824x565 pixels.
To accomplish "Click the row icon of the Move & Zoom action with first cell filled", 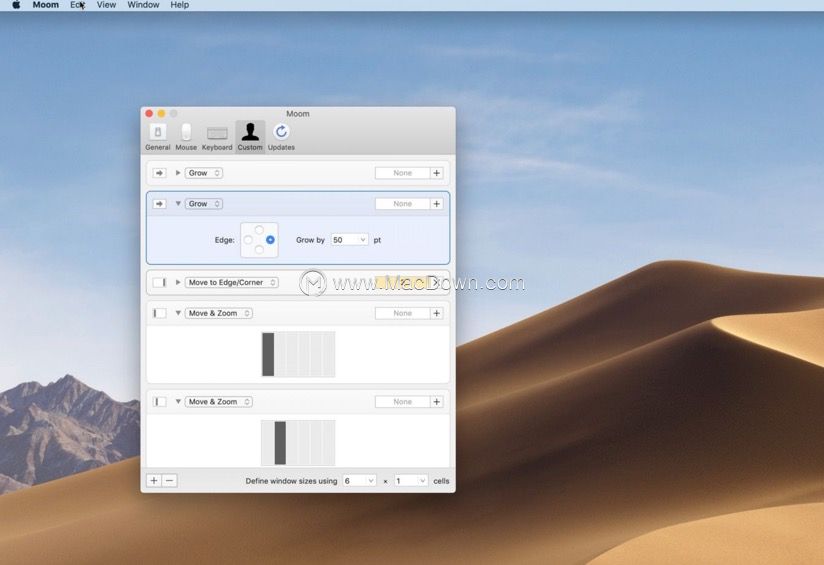I will pyautogui.click(x=159, y=313).
